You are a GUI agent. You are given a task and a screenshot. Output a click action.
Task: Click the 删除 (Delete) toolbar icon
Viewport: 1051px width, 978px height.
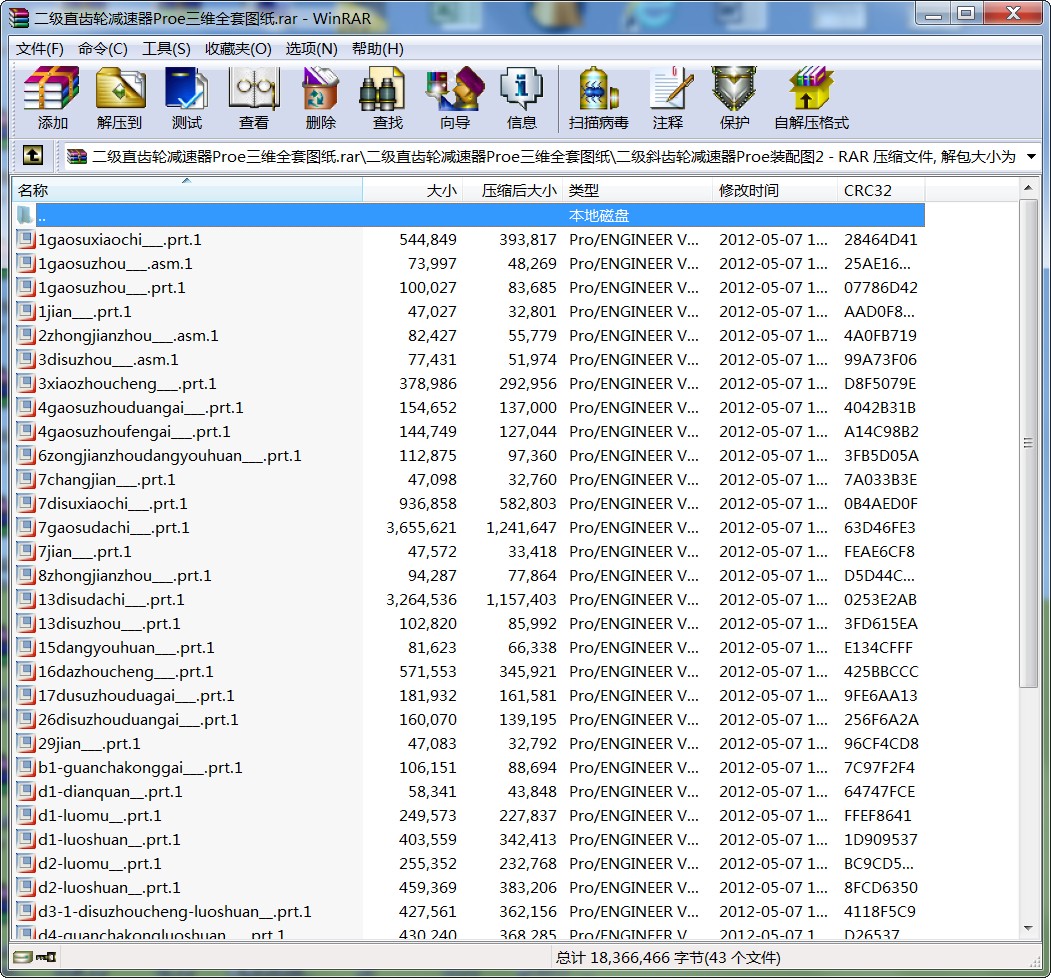click(x=321, y=98)
